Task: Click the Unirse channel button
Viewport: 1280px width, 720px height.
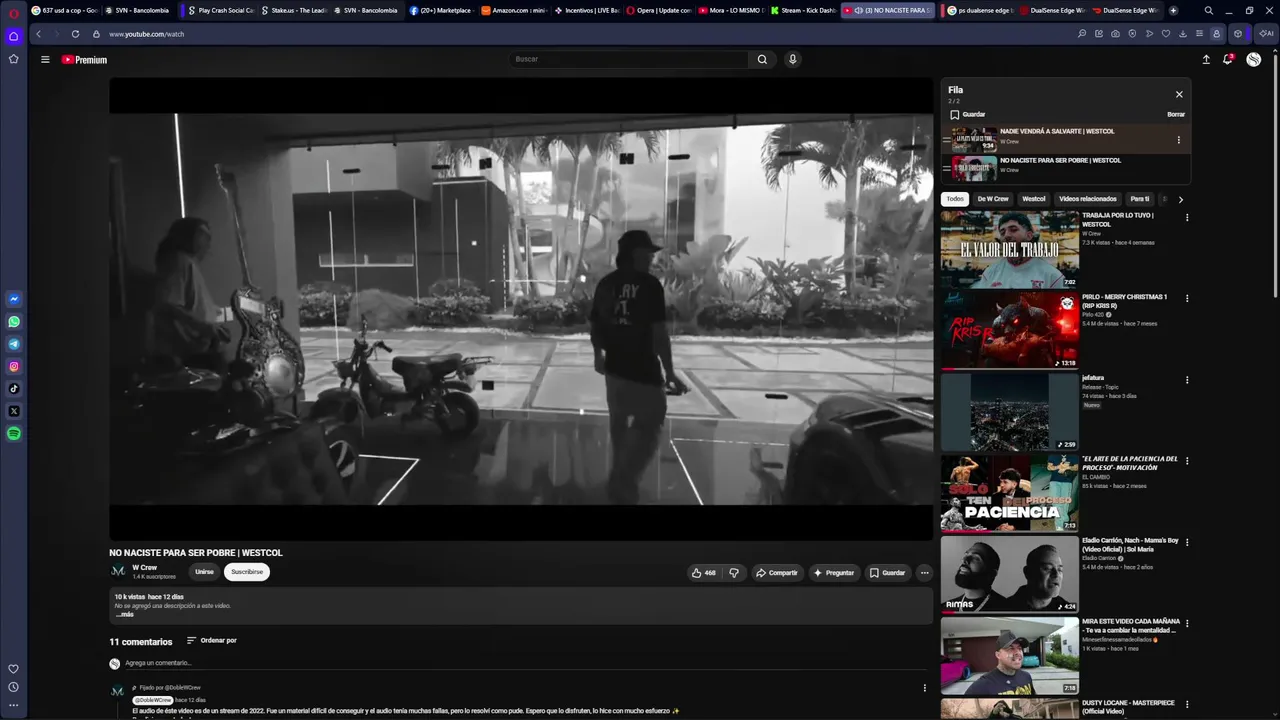Action: tap(204, 572)
